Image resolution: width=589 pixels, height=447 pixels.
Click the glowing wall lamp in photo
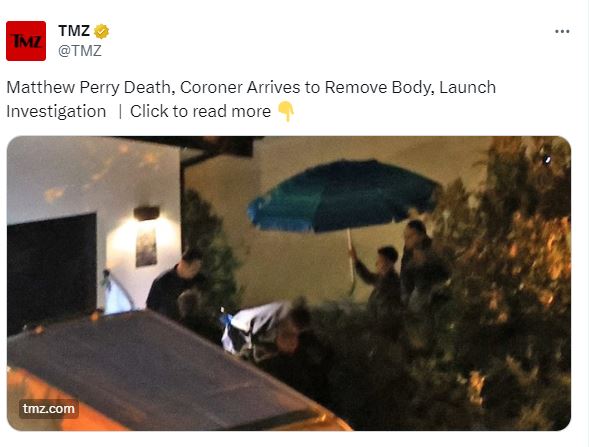[146, 213]
